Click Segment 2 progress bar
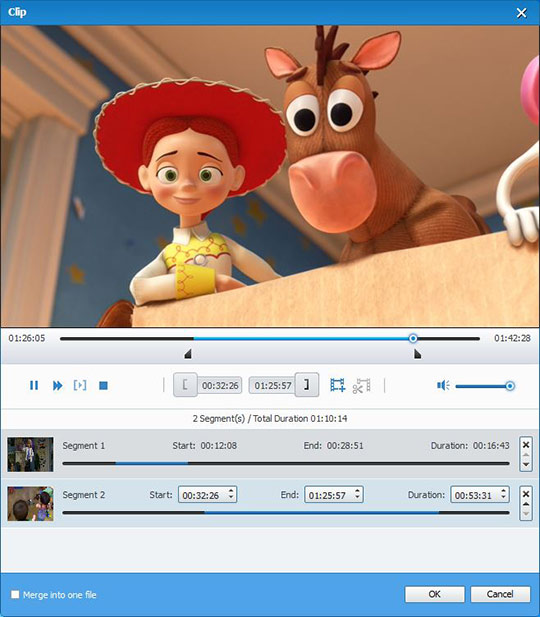540x617 pixels. [x=286, y=513]
